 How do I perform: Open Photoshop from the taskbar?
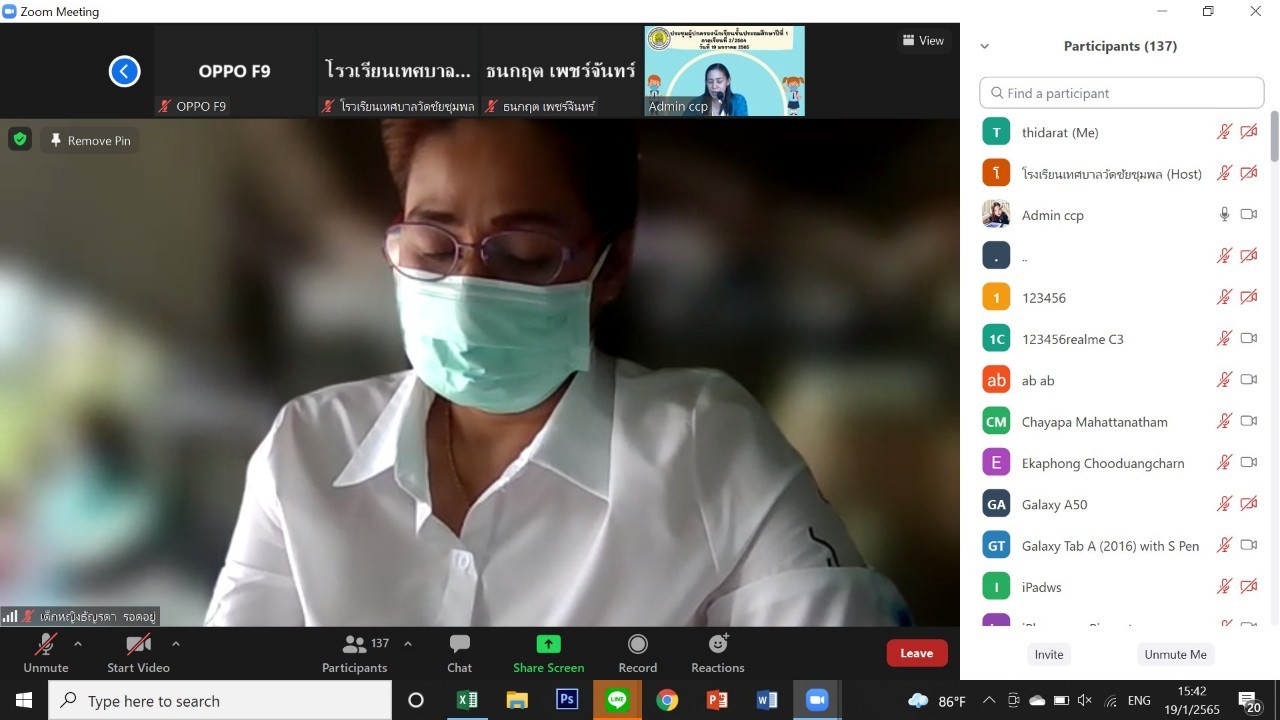(567, 700)
